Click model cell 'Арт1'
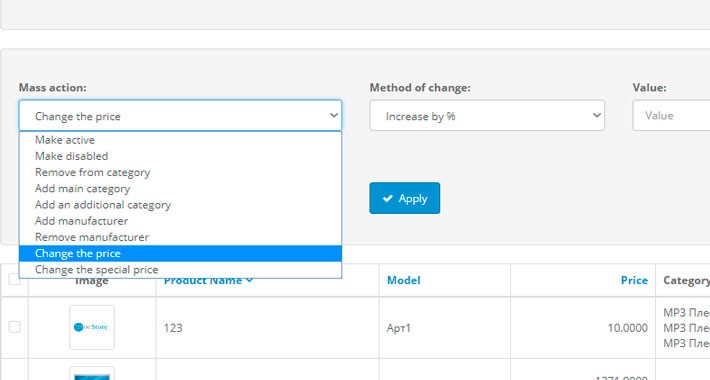710x380 pixels. coord(398,328)
